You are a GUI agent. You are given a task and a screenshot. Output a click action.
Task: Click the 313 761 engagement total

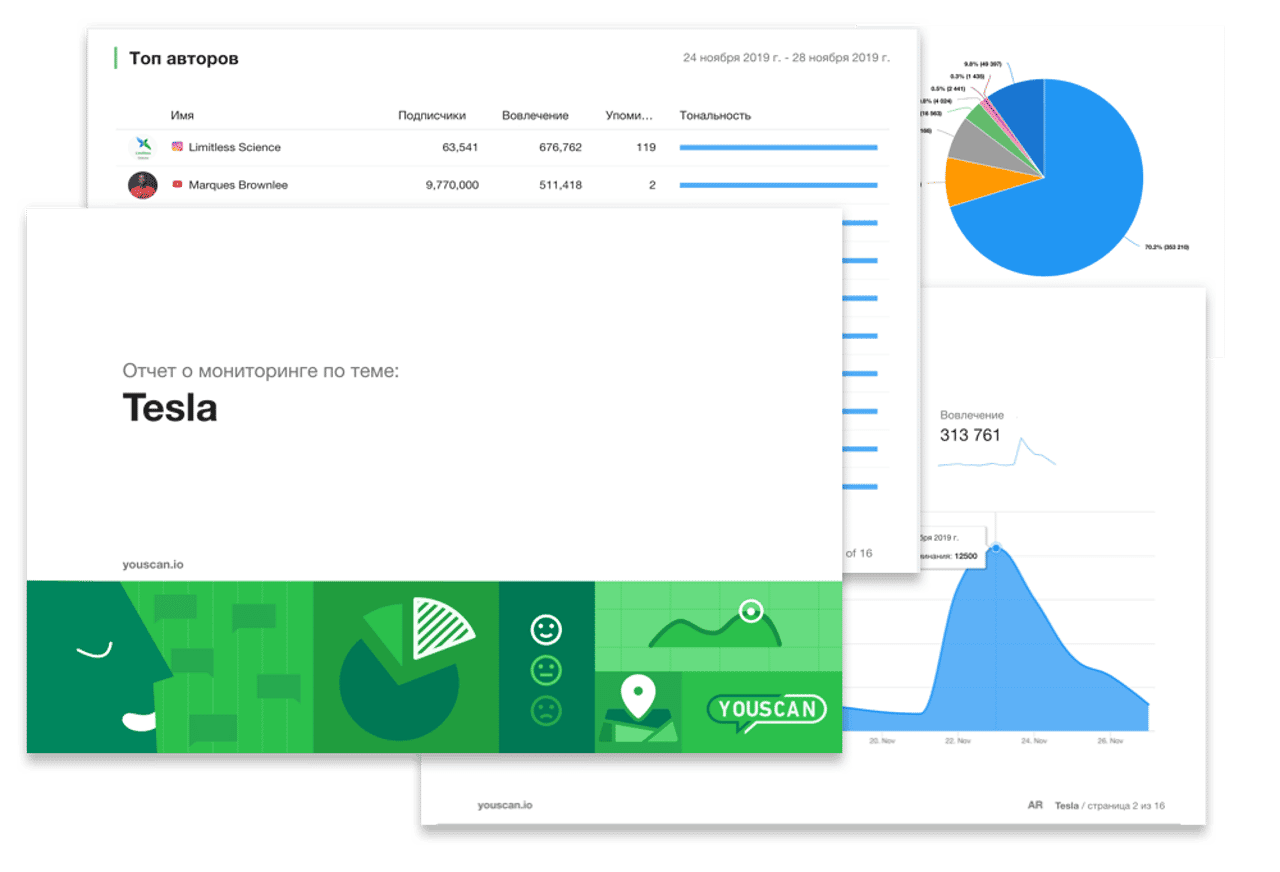[970, 435]
